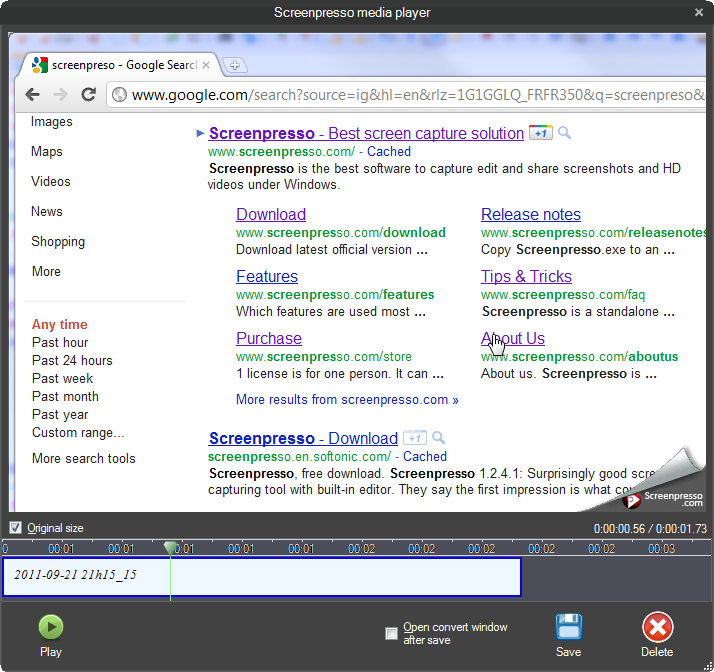Select the screenpreso Google Search tab
Image resolution: width=714 pixels, height=672 pixels.
(x=115, y=65)
